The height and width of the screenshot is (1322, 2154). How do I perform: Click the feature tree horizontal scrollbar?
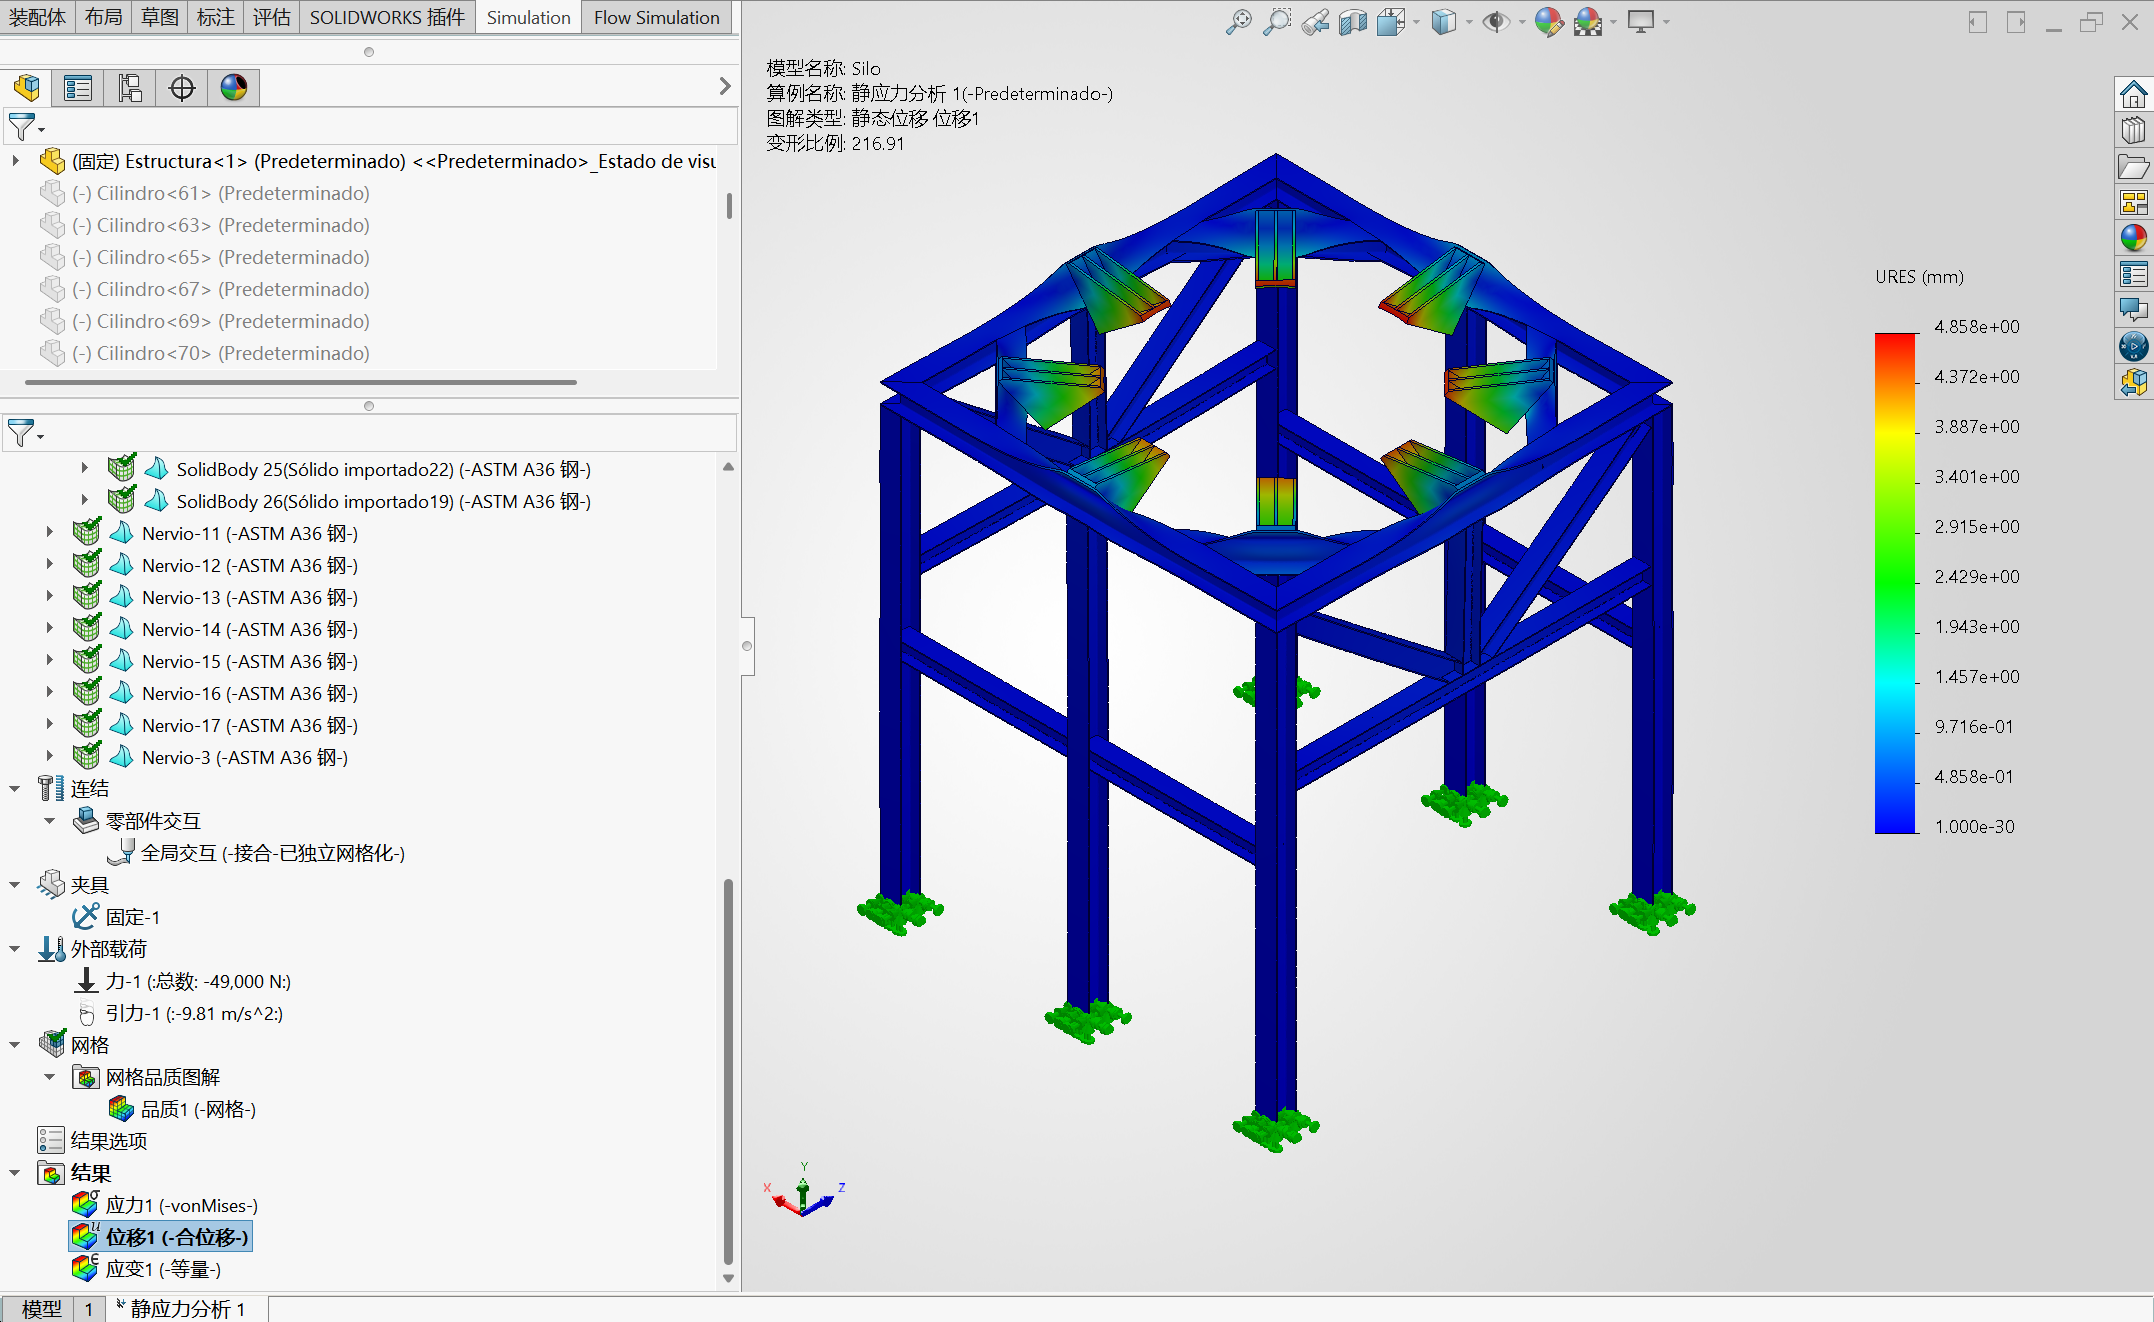pyautogui.click(x=301, y=382)
